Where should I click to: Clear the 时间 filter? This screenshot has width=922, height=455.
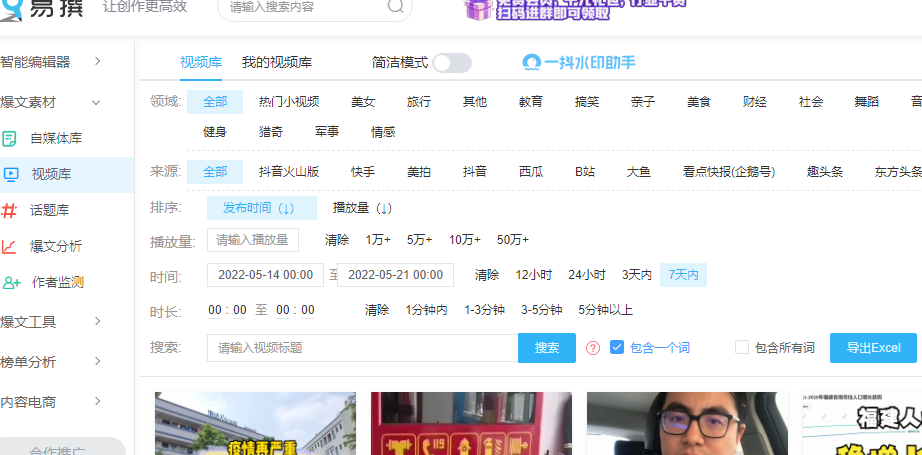[487, 275]
